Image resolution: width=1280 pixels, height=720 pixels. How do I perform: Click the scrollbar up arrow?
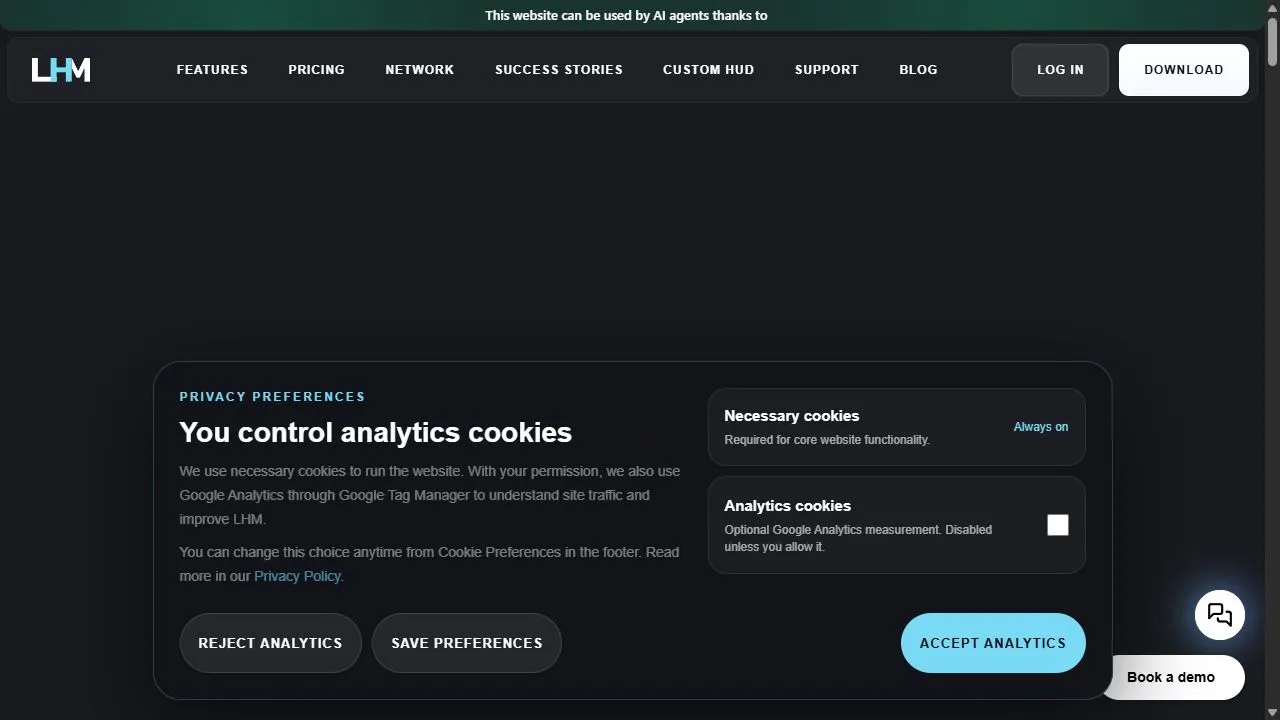click(x=1272, y=8)
